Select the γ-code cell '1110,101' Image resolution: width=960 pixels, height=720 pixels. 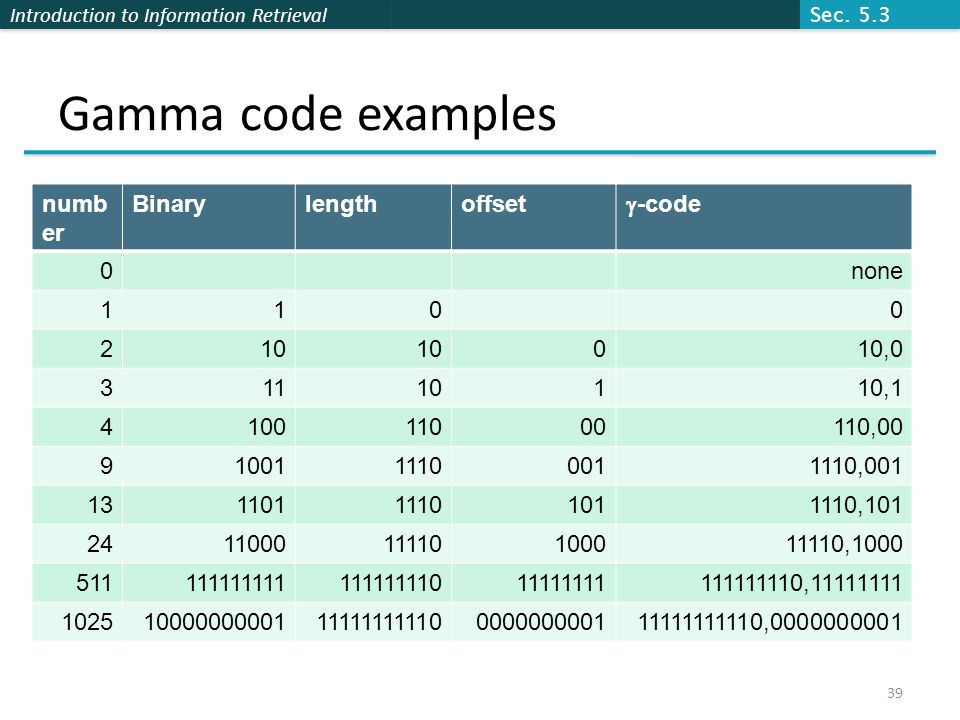tap(763, 505)
